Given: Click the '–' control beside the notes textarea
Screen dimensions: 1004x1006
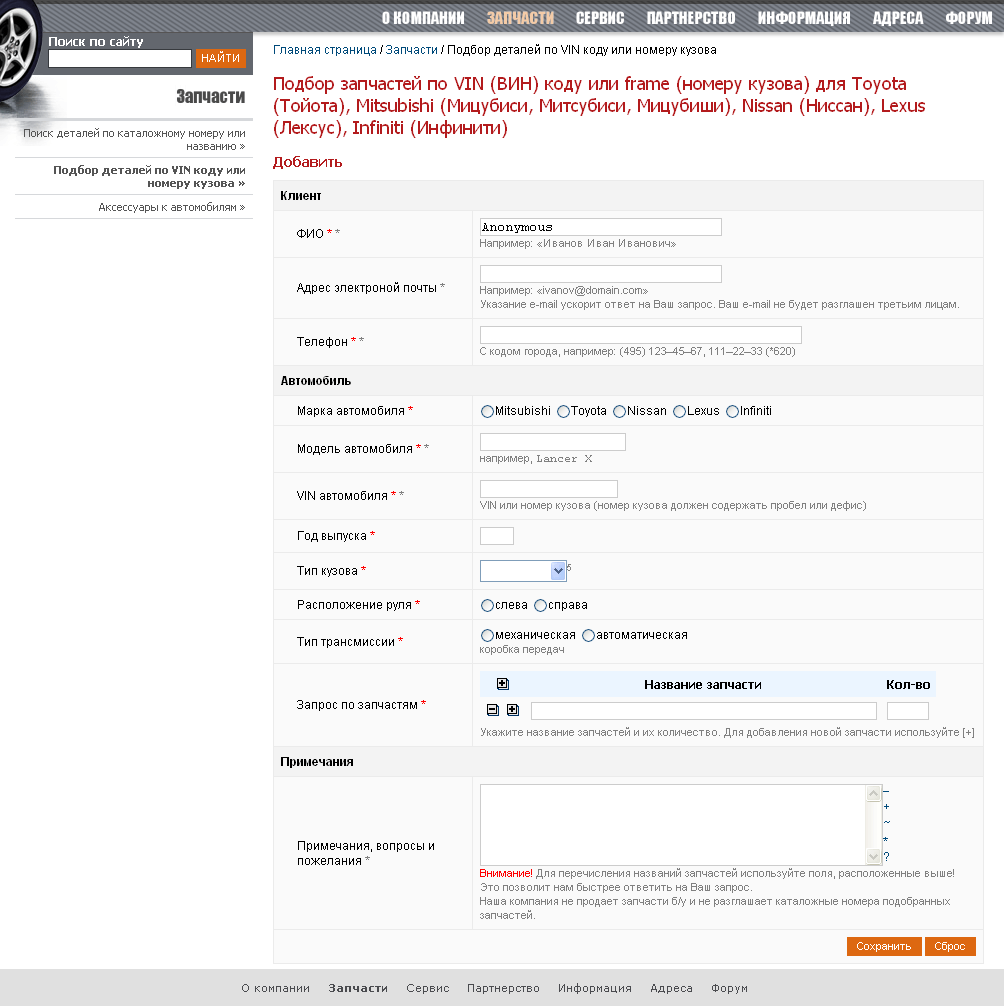Looking at the screenshot, I should click(x=886, y=791).
